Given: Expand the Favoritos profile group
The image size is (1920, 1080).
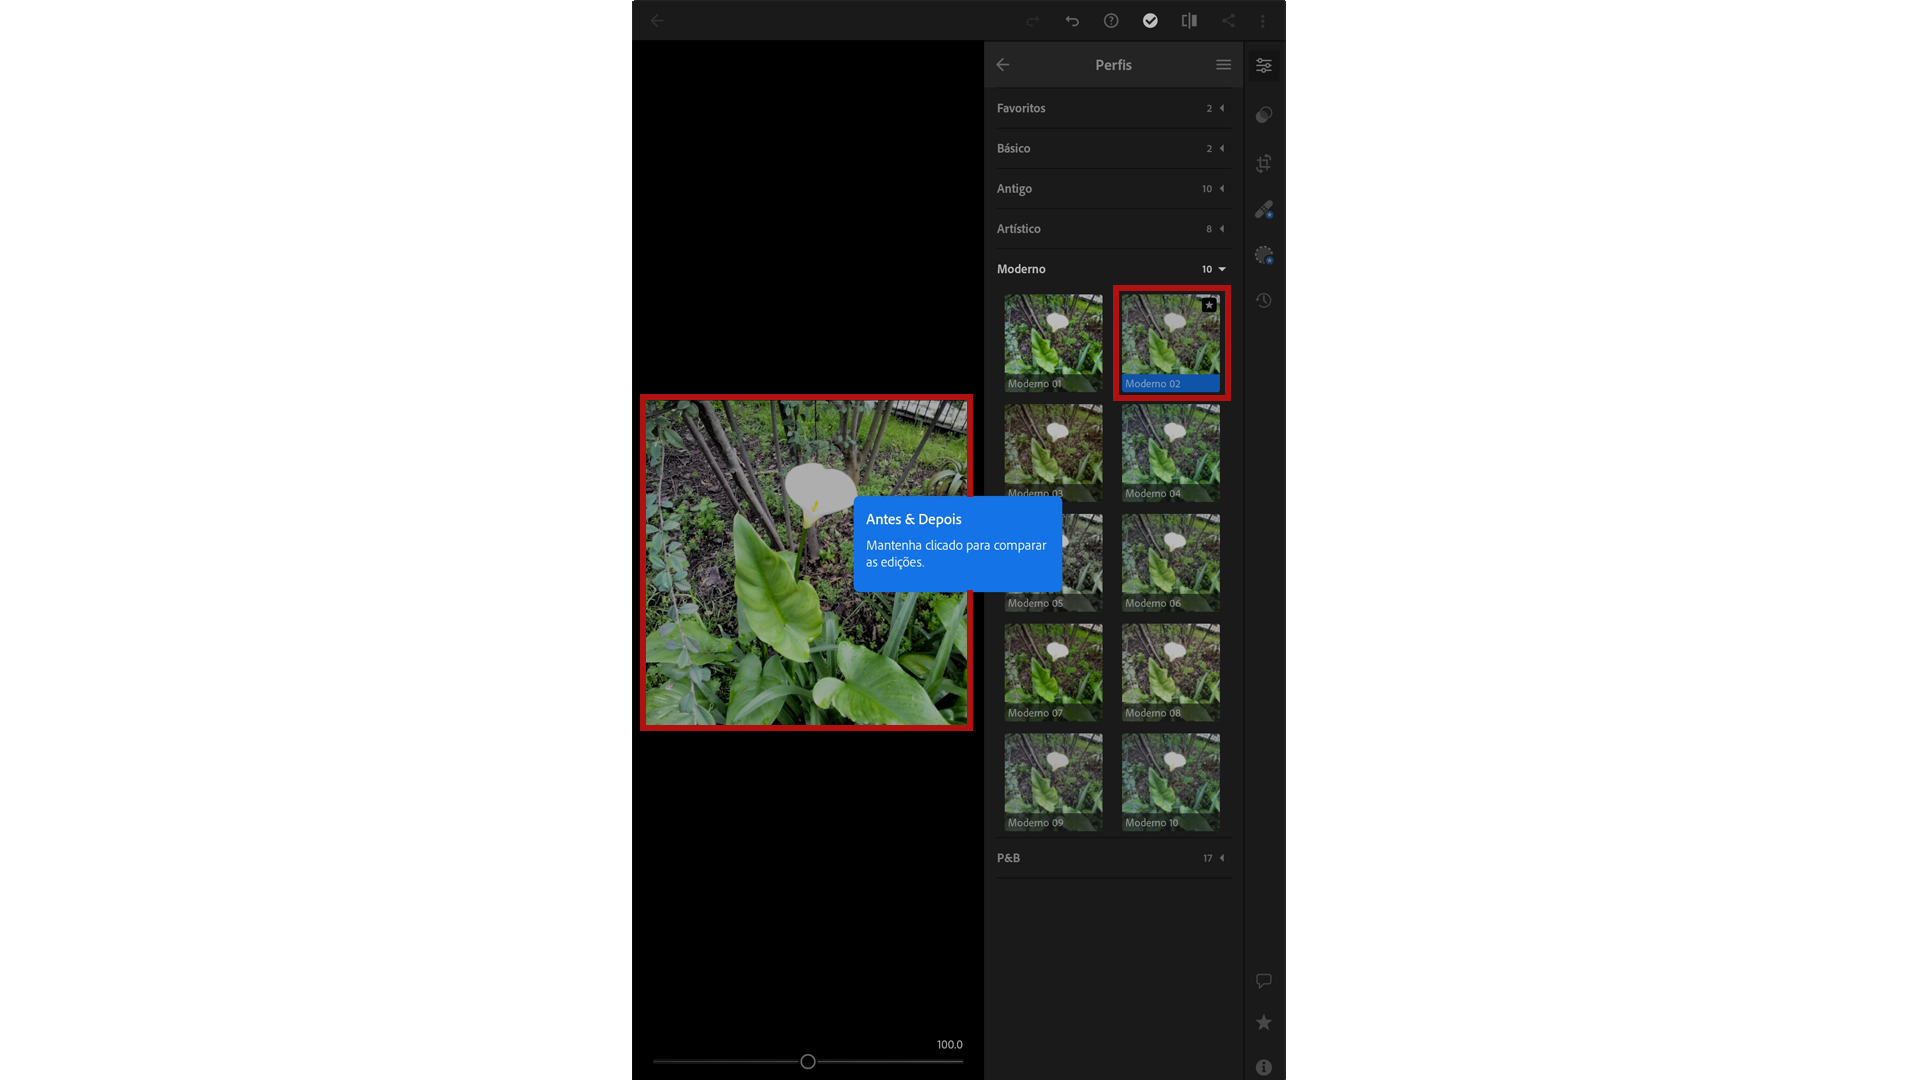Looking at the screenshot, I should 1113,108.
